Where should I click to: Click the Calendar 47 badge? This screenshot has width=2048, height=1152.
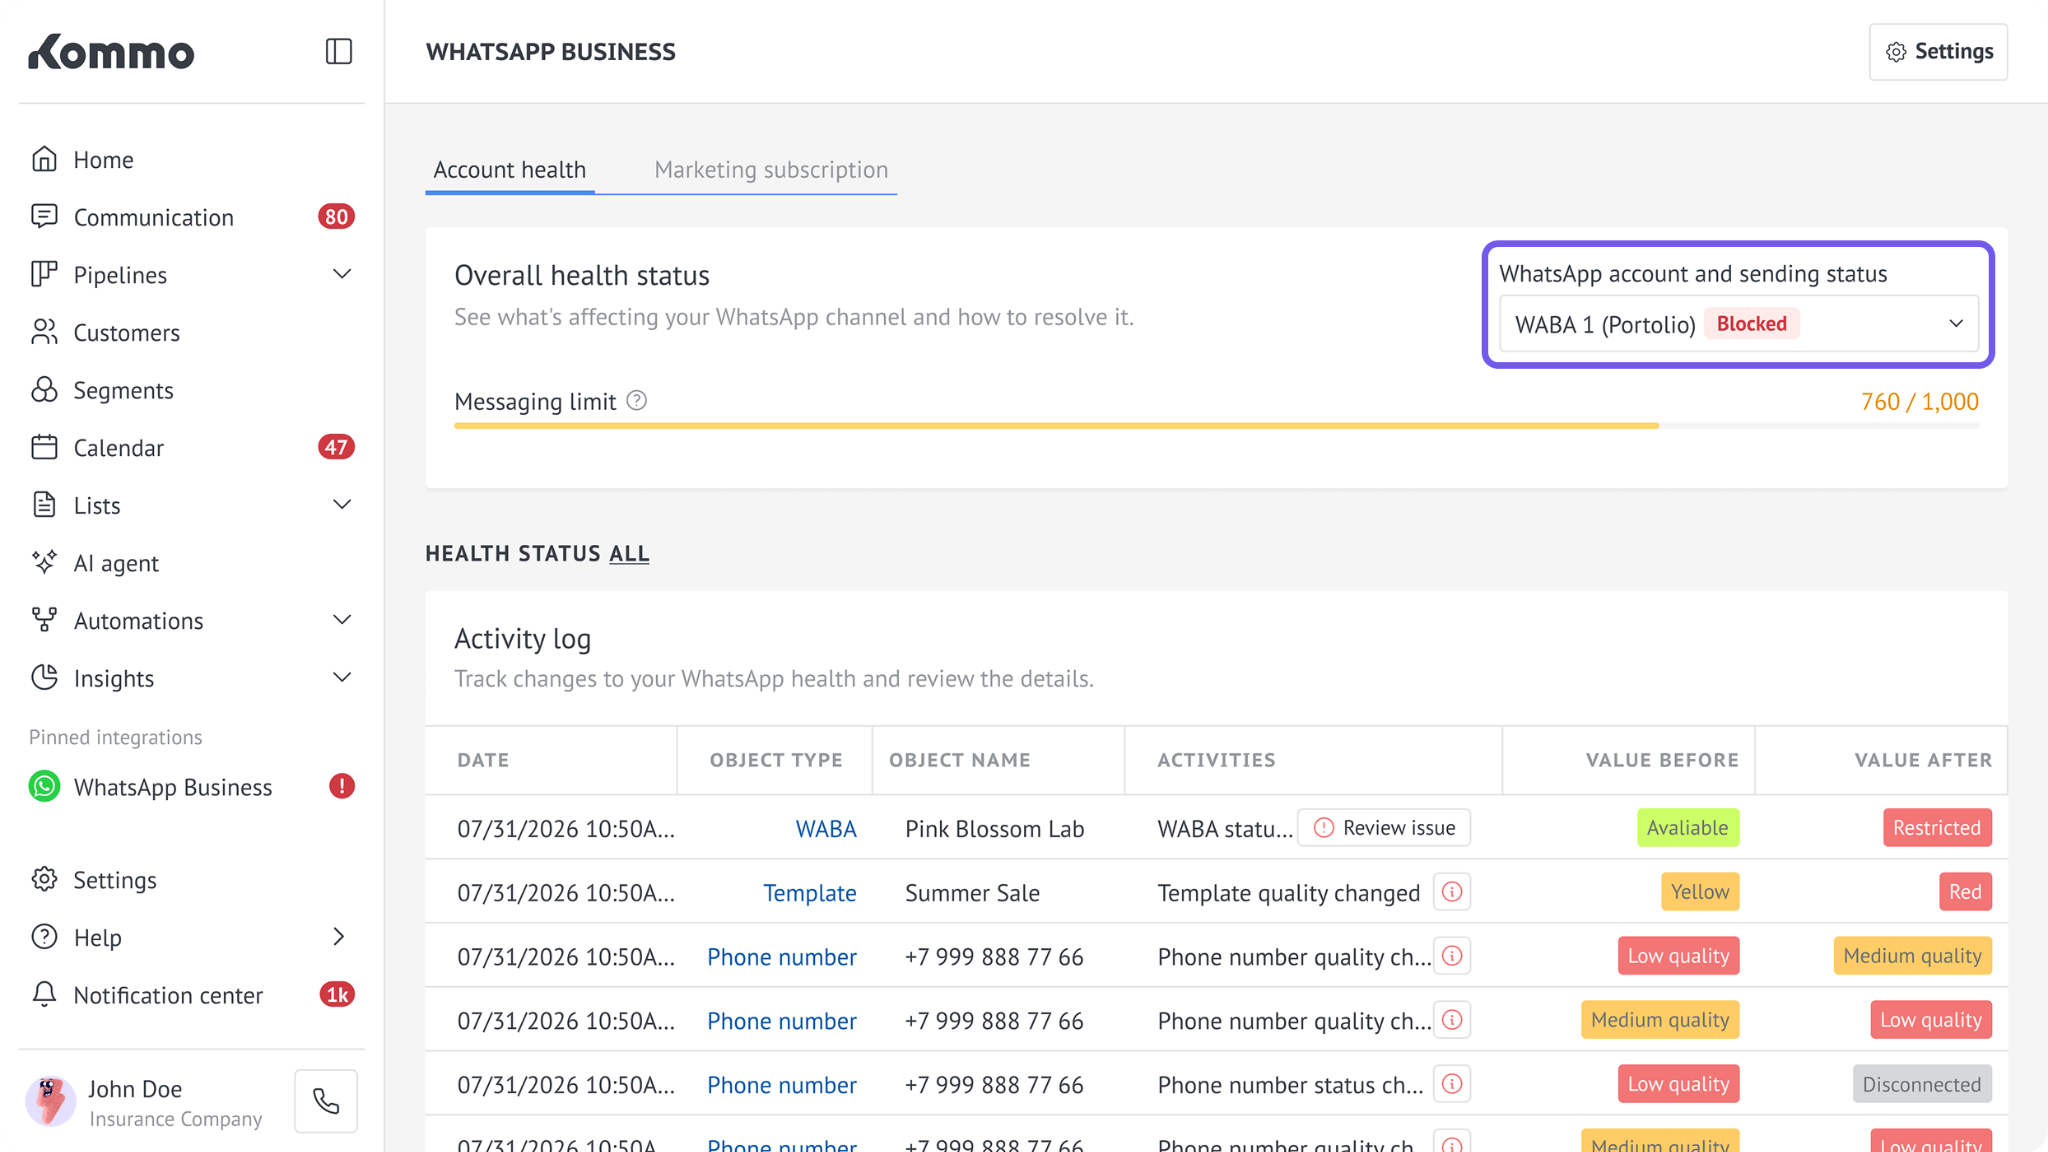coord(336,447)
